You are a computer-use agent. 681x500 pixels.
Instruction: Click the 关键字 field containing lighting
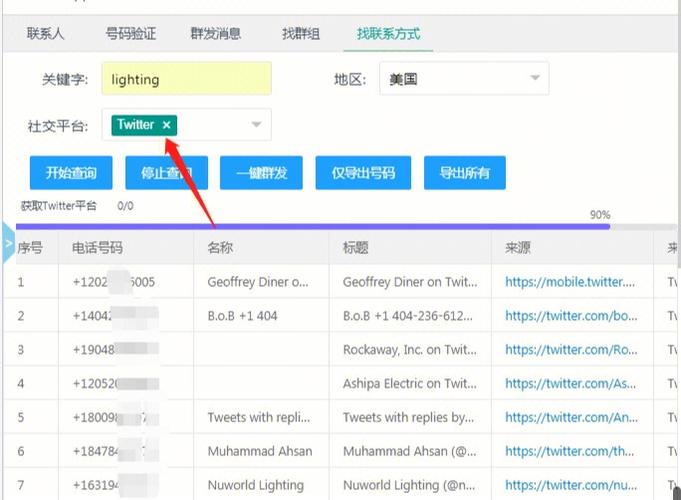[x=187, y=79]
